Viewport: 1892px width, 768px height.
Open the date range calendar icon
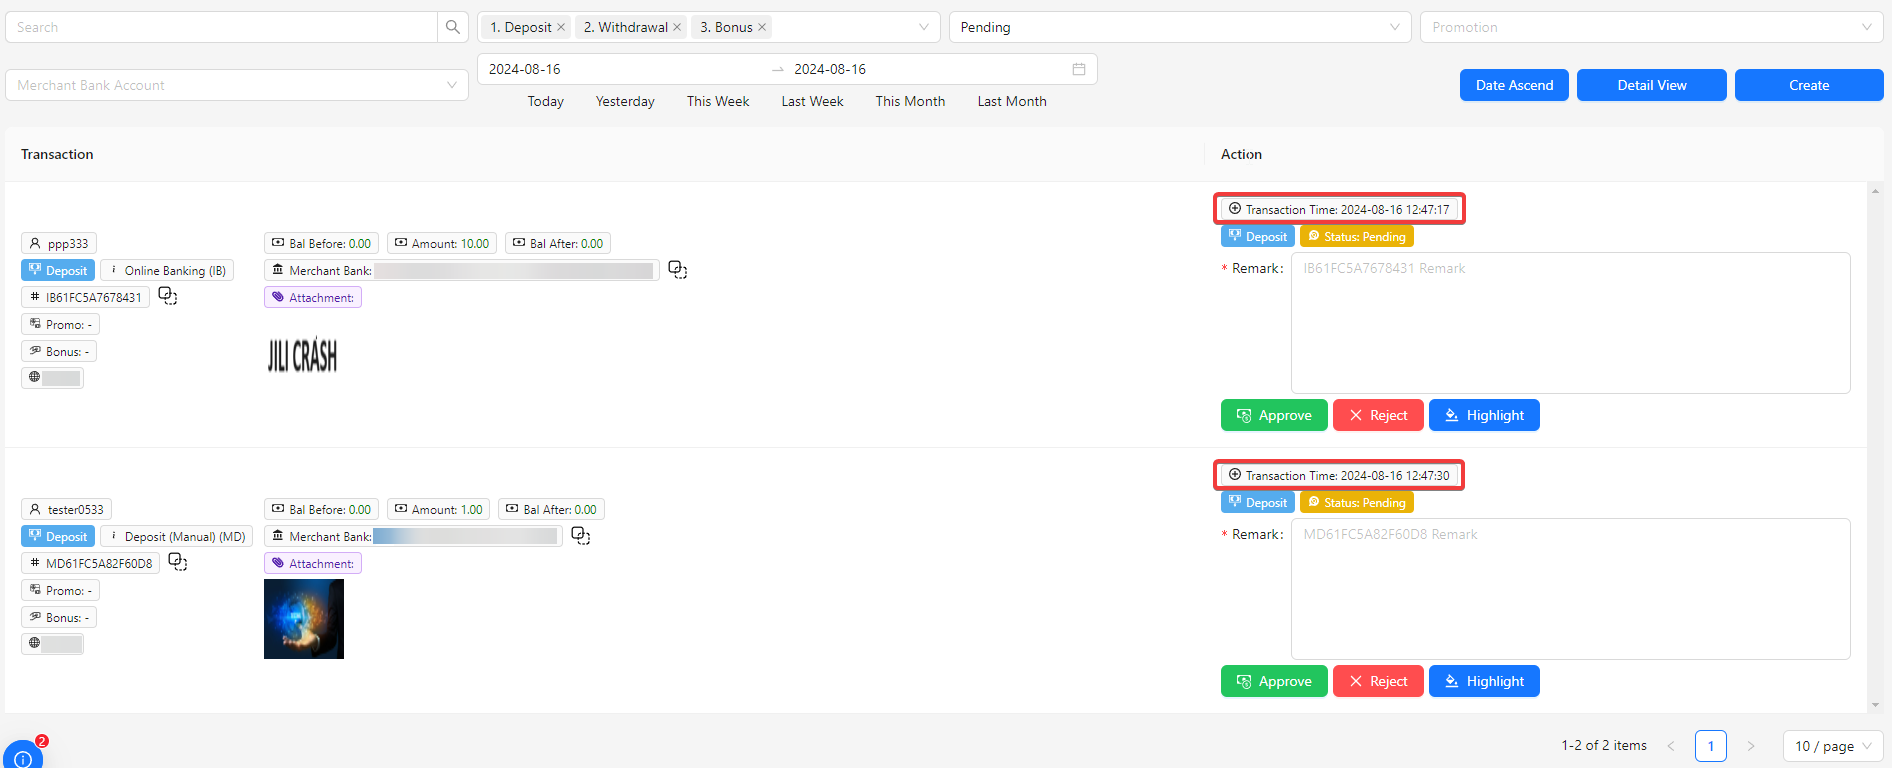tap(1079, 69)
